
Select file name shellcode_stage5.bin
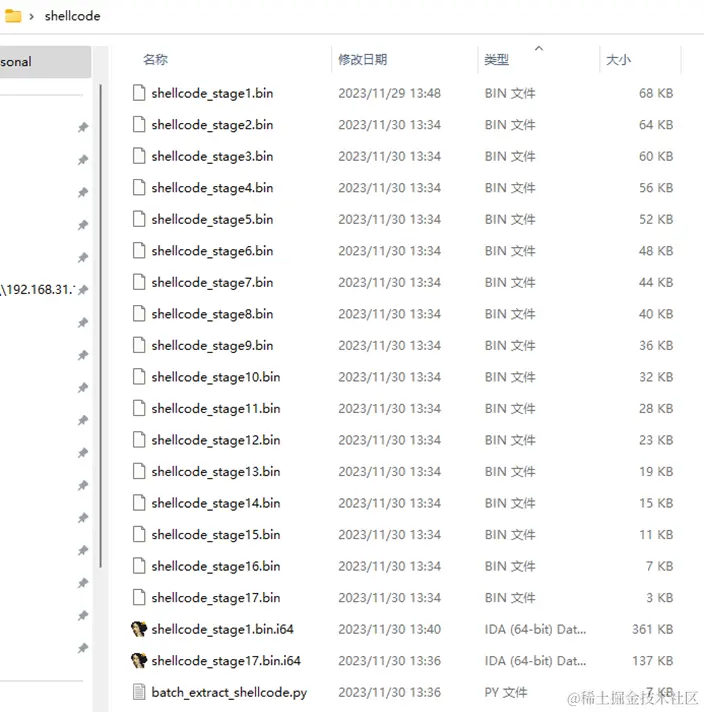tap(212, 220)
